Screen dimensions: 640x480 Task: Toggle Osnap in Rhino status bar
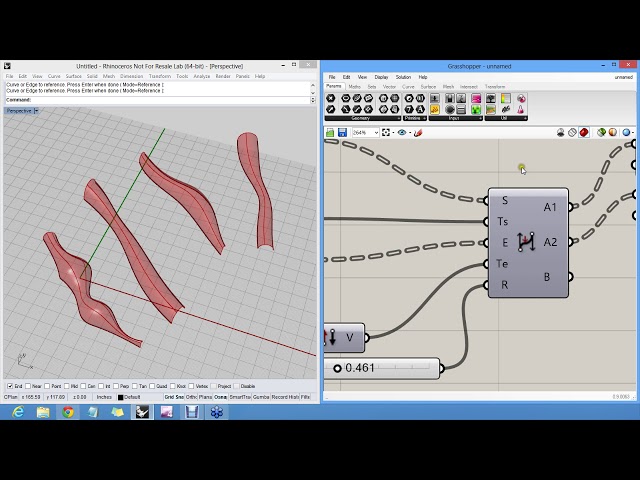(220, 397)
